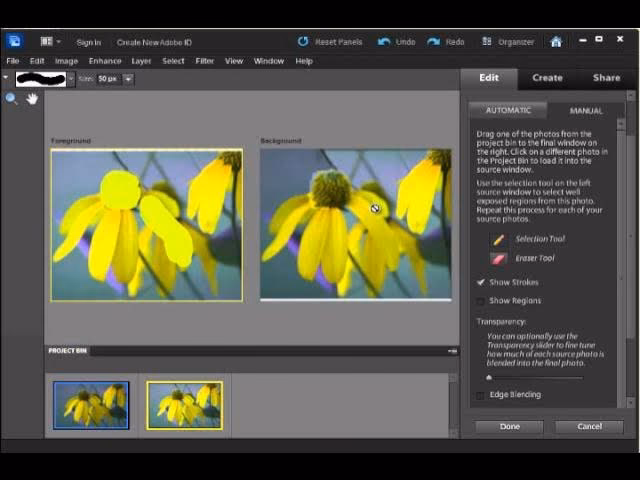This screenshot has width=640, height=480.
Task: Click the instructions panel vertical scrollbar
Action: (621, 261)
